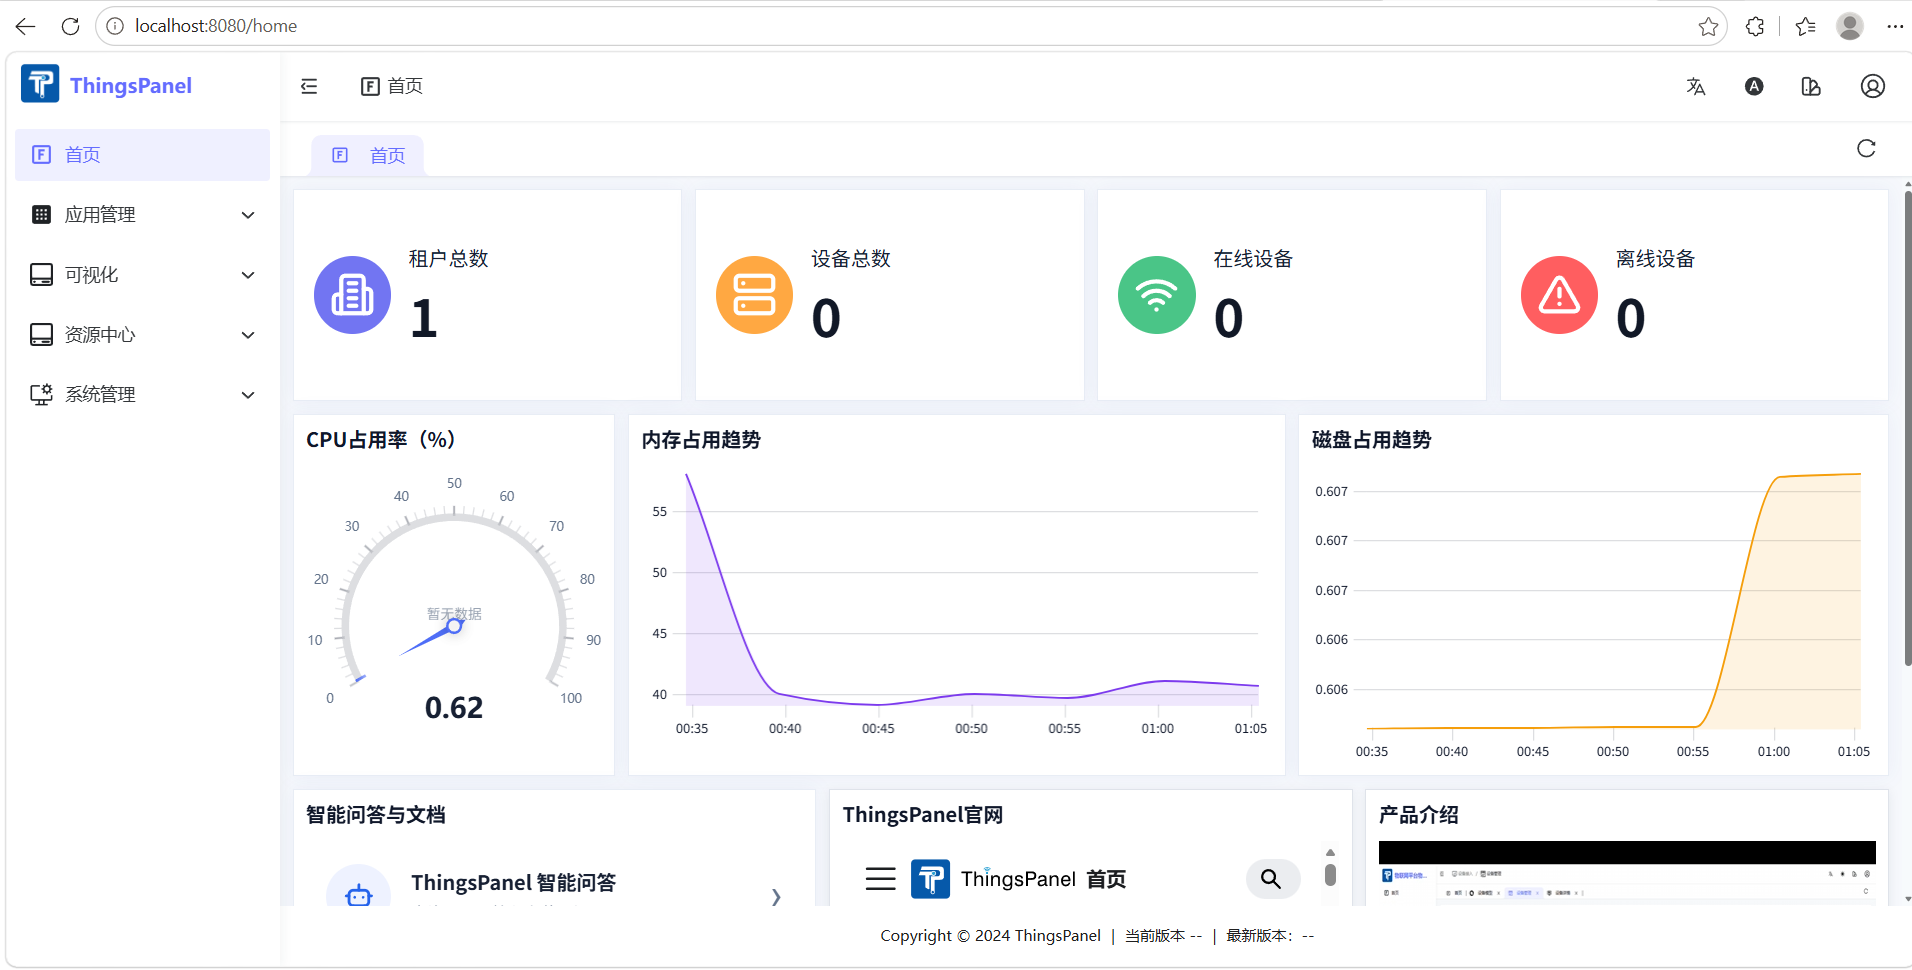Click the 在线设备 label
Viewport: 1912px width, 970px height.
[x=1254, y=259]
